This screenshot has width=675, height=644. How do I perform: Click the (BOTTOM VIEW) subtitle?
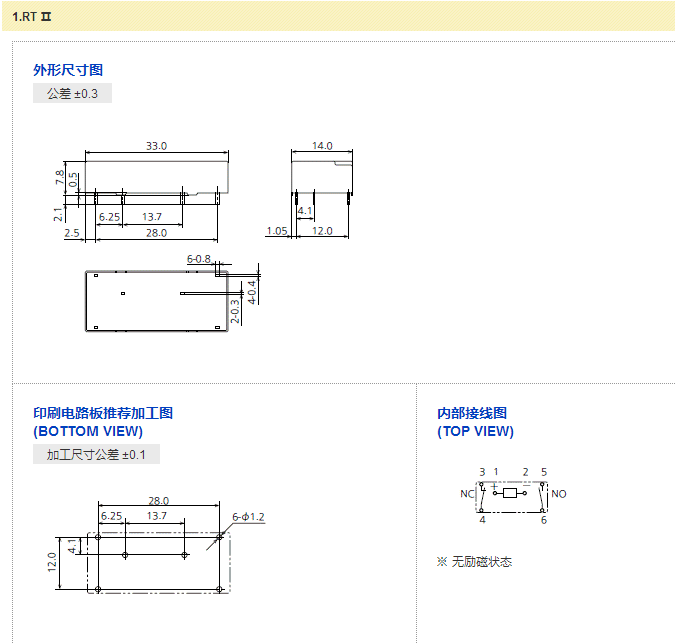pyautogui.click(x=88, y=432)
